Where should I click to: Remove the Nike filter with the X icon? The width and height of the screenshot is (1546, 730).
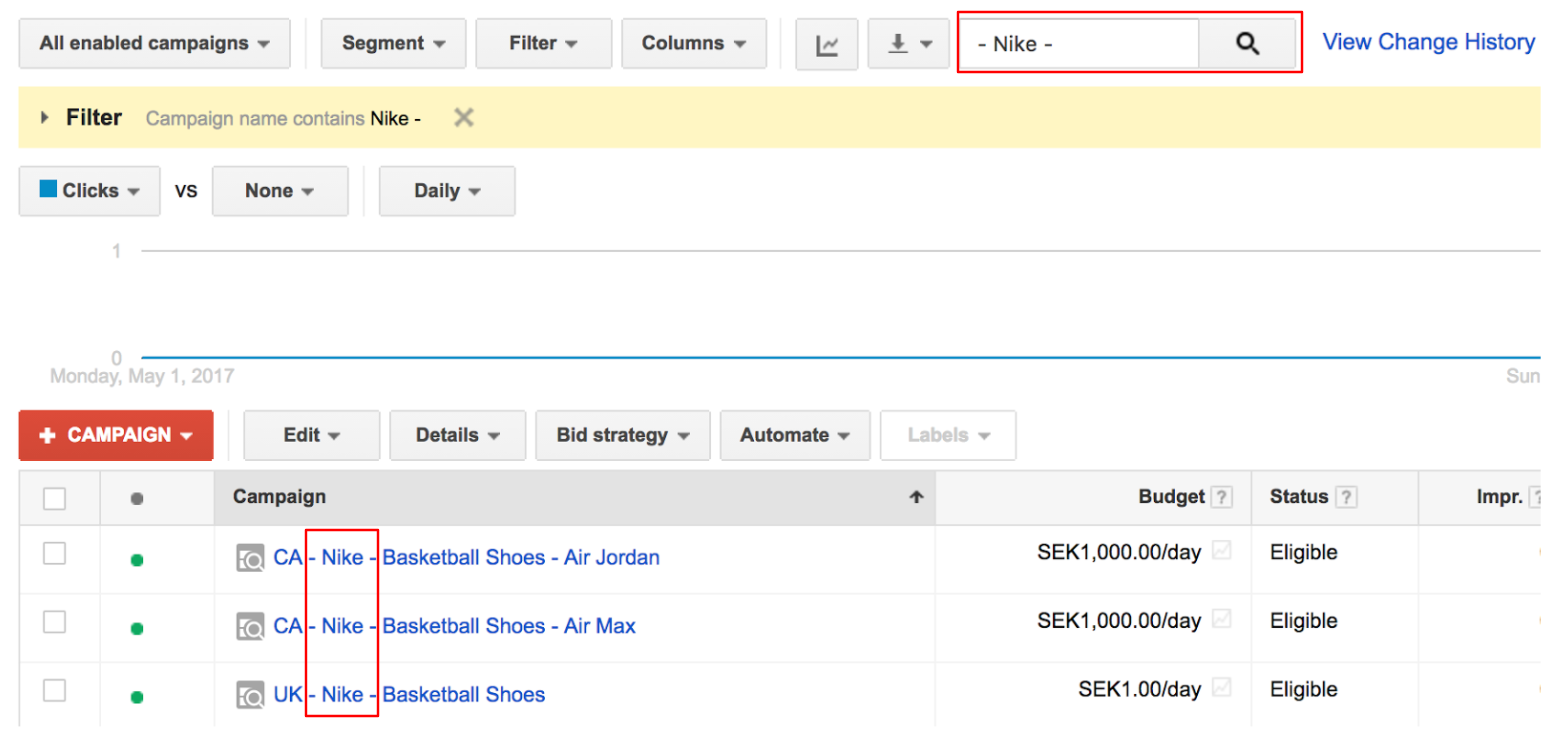(463, 117)
